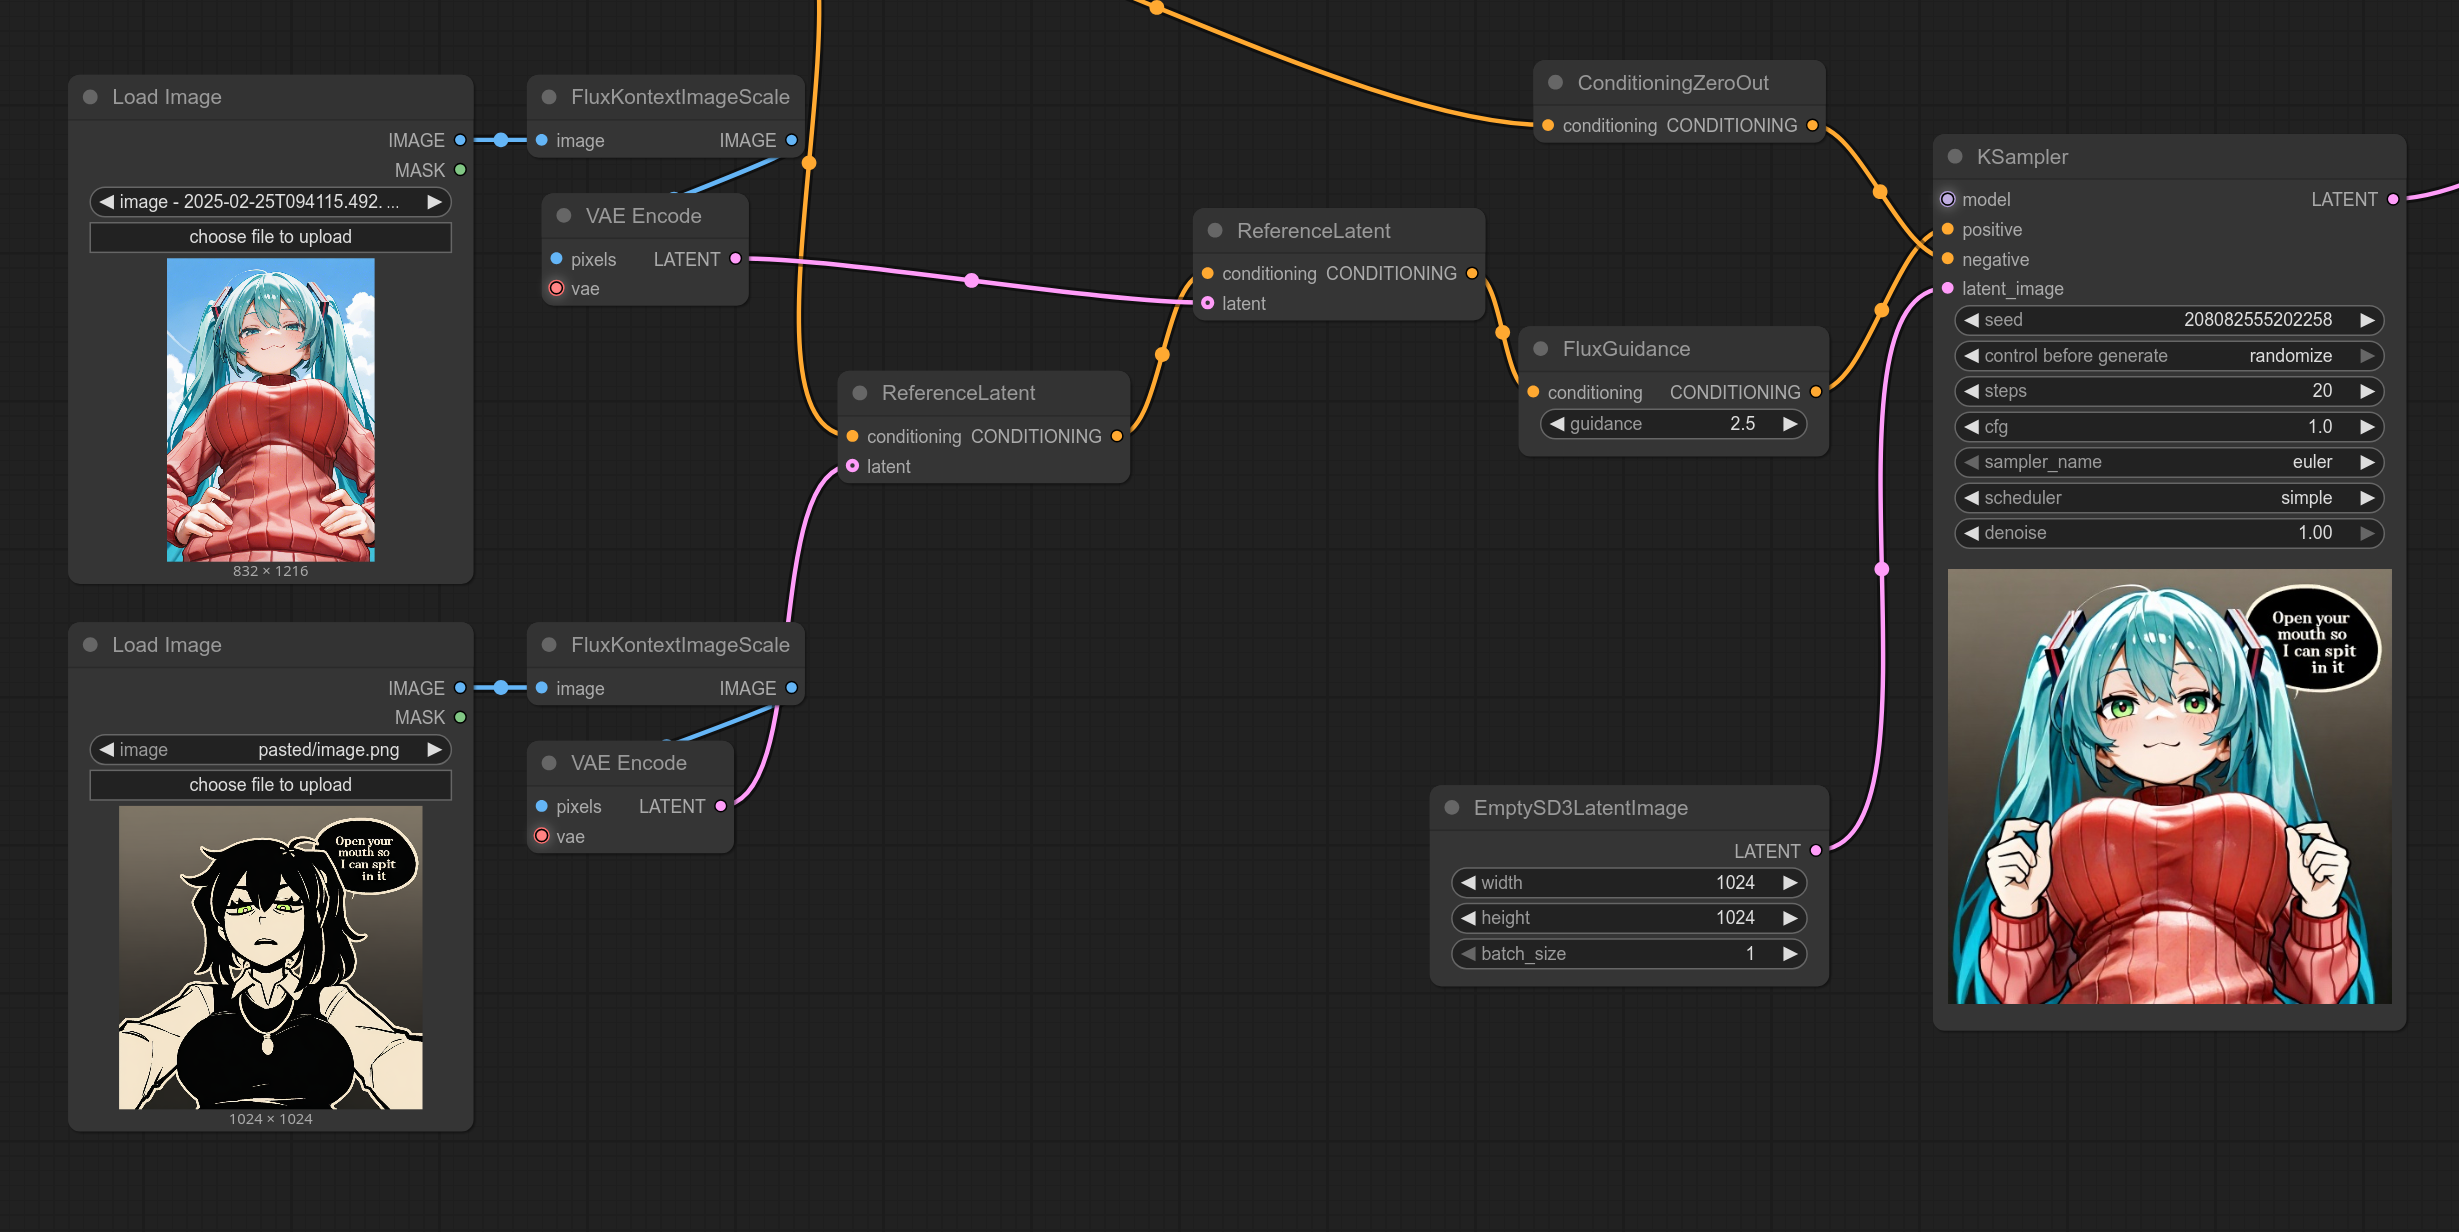The height and width of the screenshot is (1232, 2459).
Task: Click the bottom Load Image preview thumbnail
Action: point(270,958)
